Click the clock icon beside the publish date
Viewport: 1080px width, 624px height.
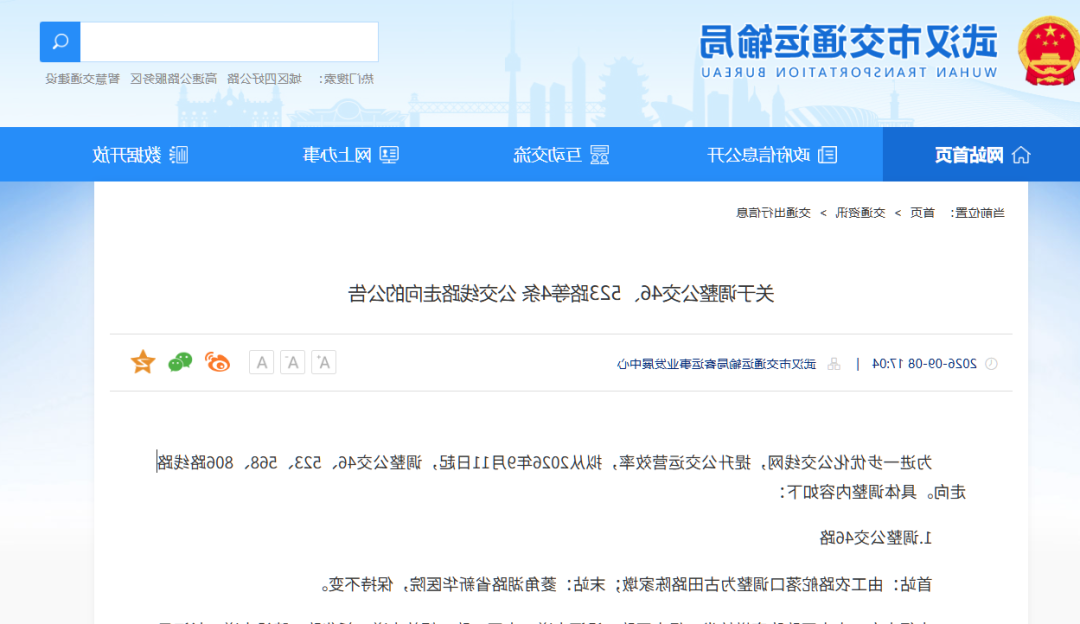(x=991, y=364)
